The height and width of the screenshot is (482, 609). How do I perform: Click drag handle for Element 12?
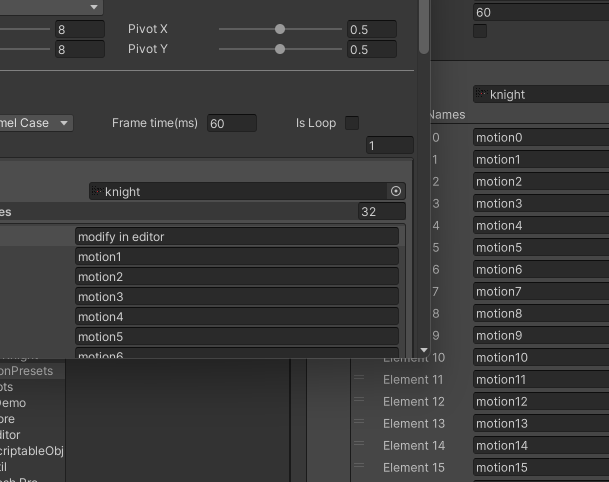[x=359, y=399]
